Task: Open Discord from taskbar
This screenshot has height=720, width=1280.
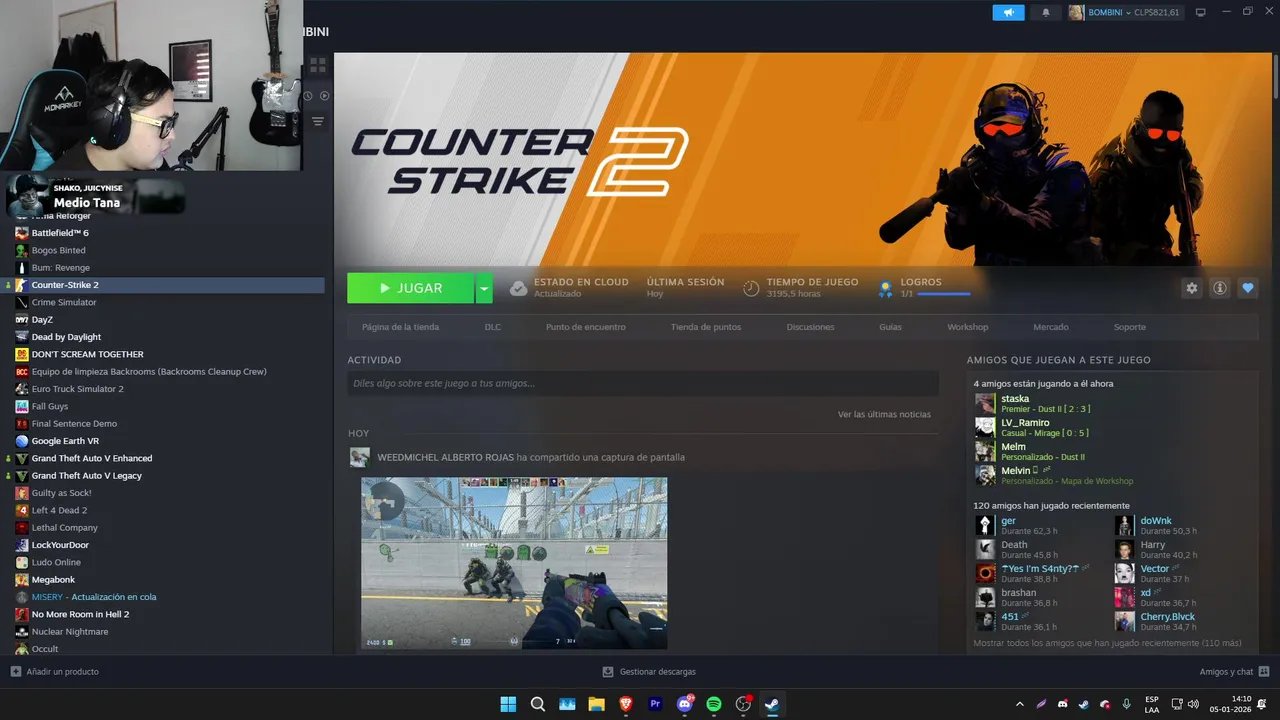Action: click(x=685, y=704)
